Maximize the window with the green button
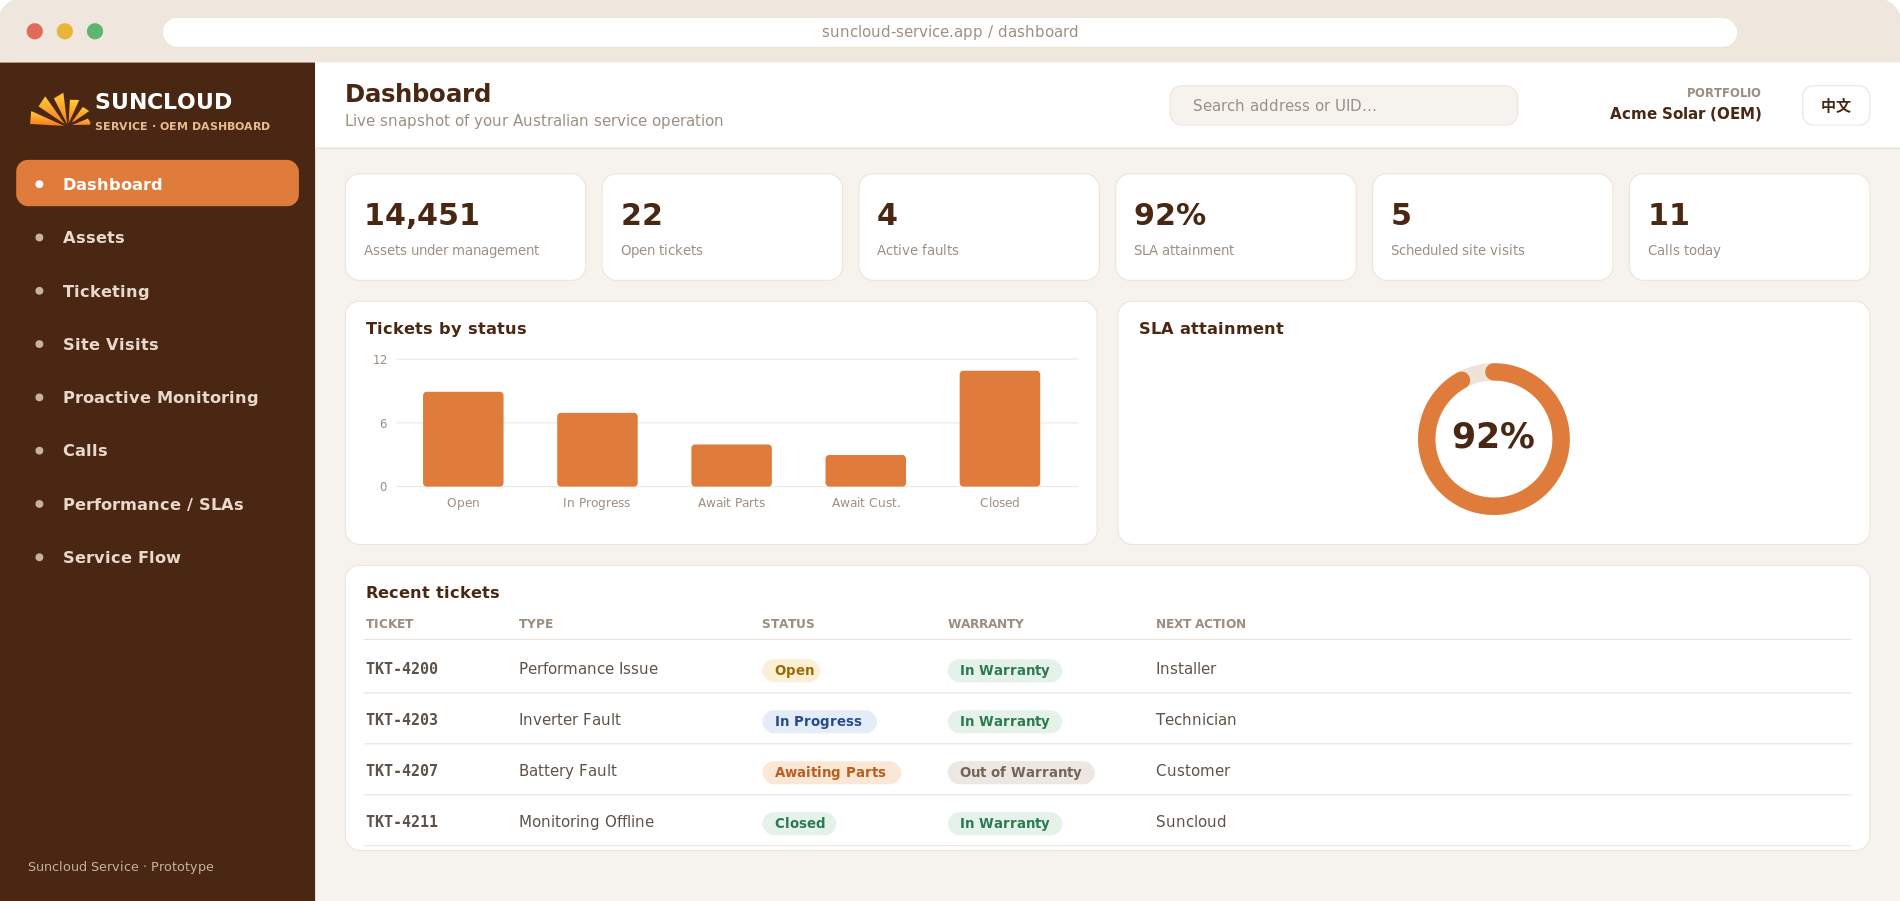The height and width of the screenshot is (901, 1900). pyautogui.click(x=95, y=31)
